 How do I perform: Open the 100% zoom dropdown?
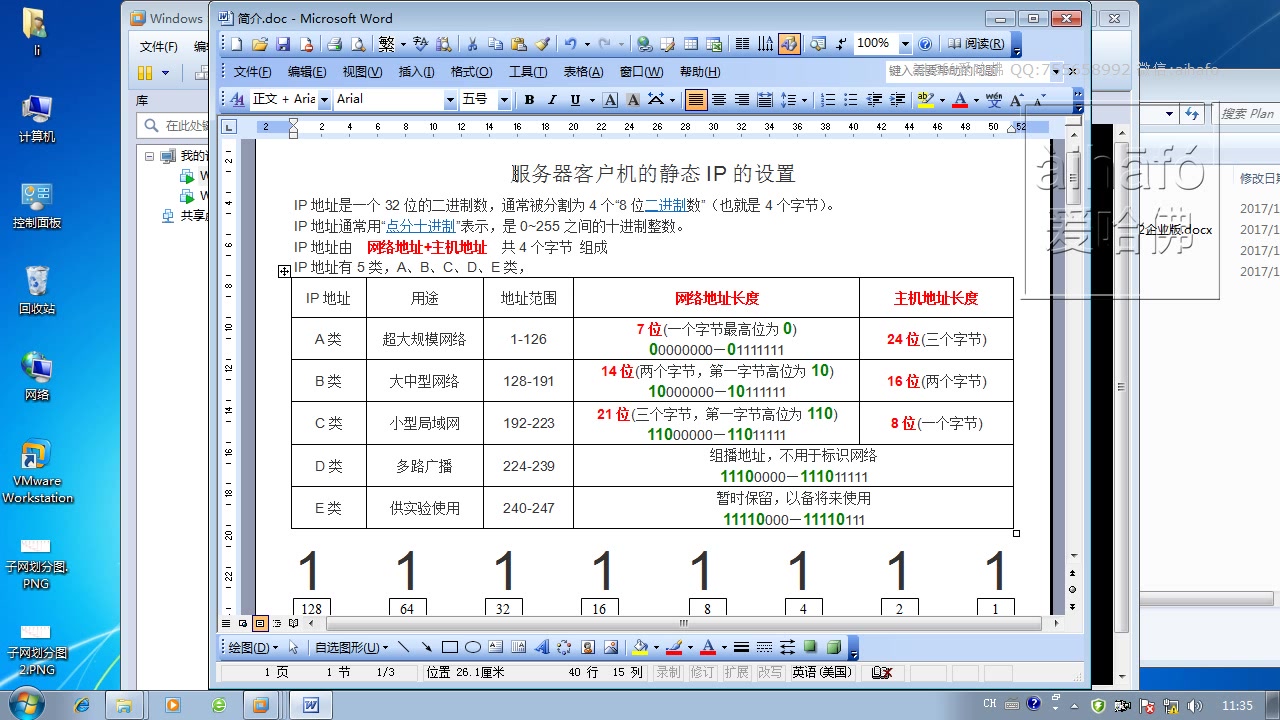pyautogui.click(x=905, y=43)
